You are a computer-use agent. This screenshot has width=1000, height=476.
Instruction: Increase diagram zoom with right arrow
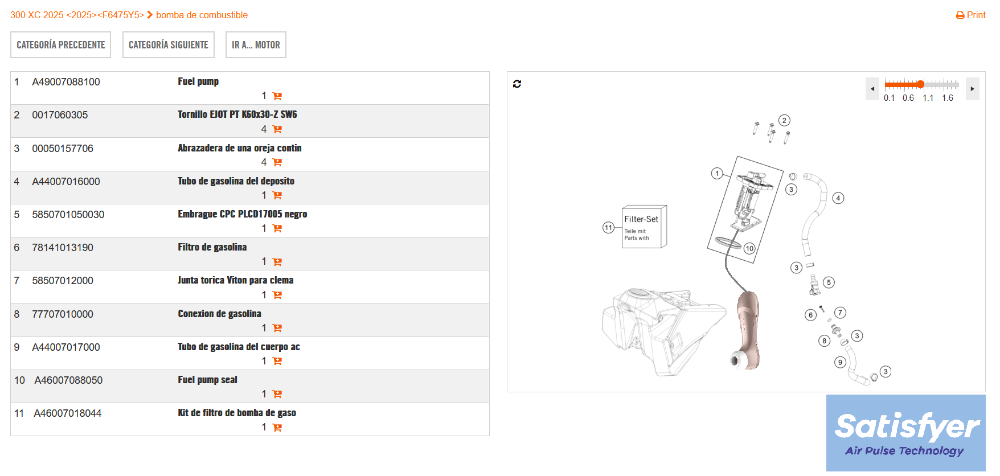coord(973,89)
